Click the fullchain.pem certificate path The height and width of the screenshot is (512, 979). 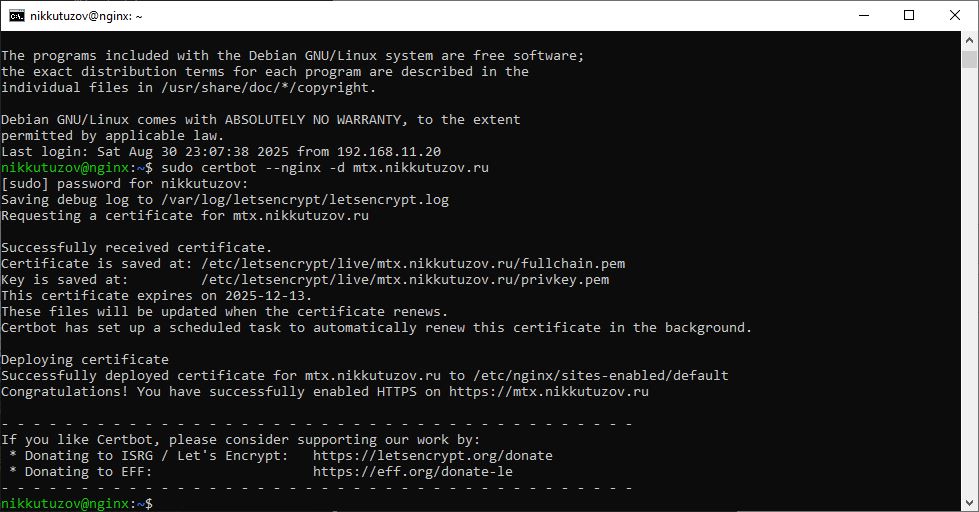coord(412,264)
